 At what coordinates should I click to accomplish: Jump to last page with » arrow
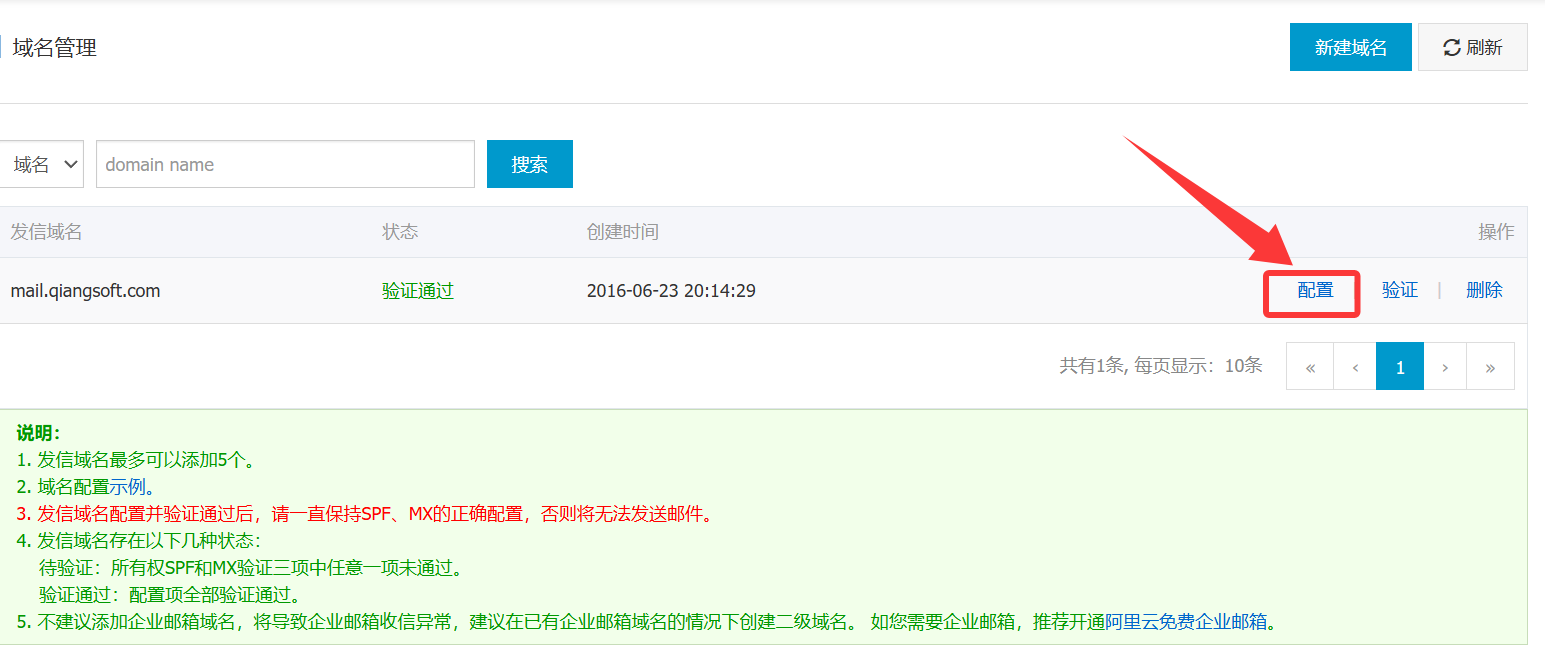[1490, 367]
